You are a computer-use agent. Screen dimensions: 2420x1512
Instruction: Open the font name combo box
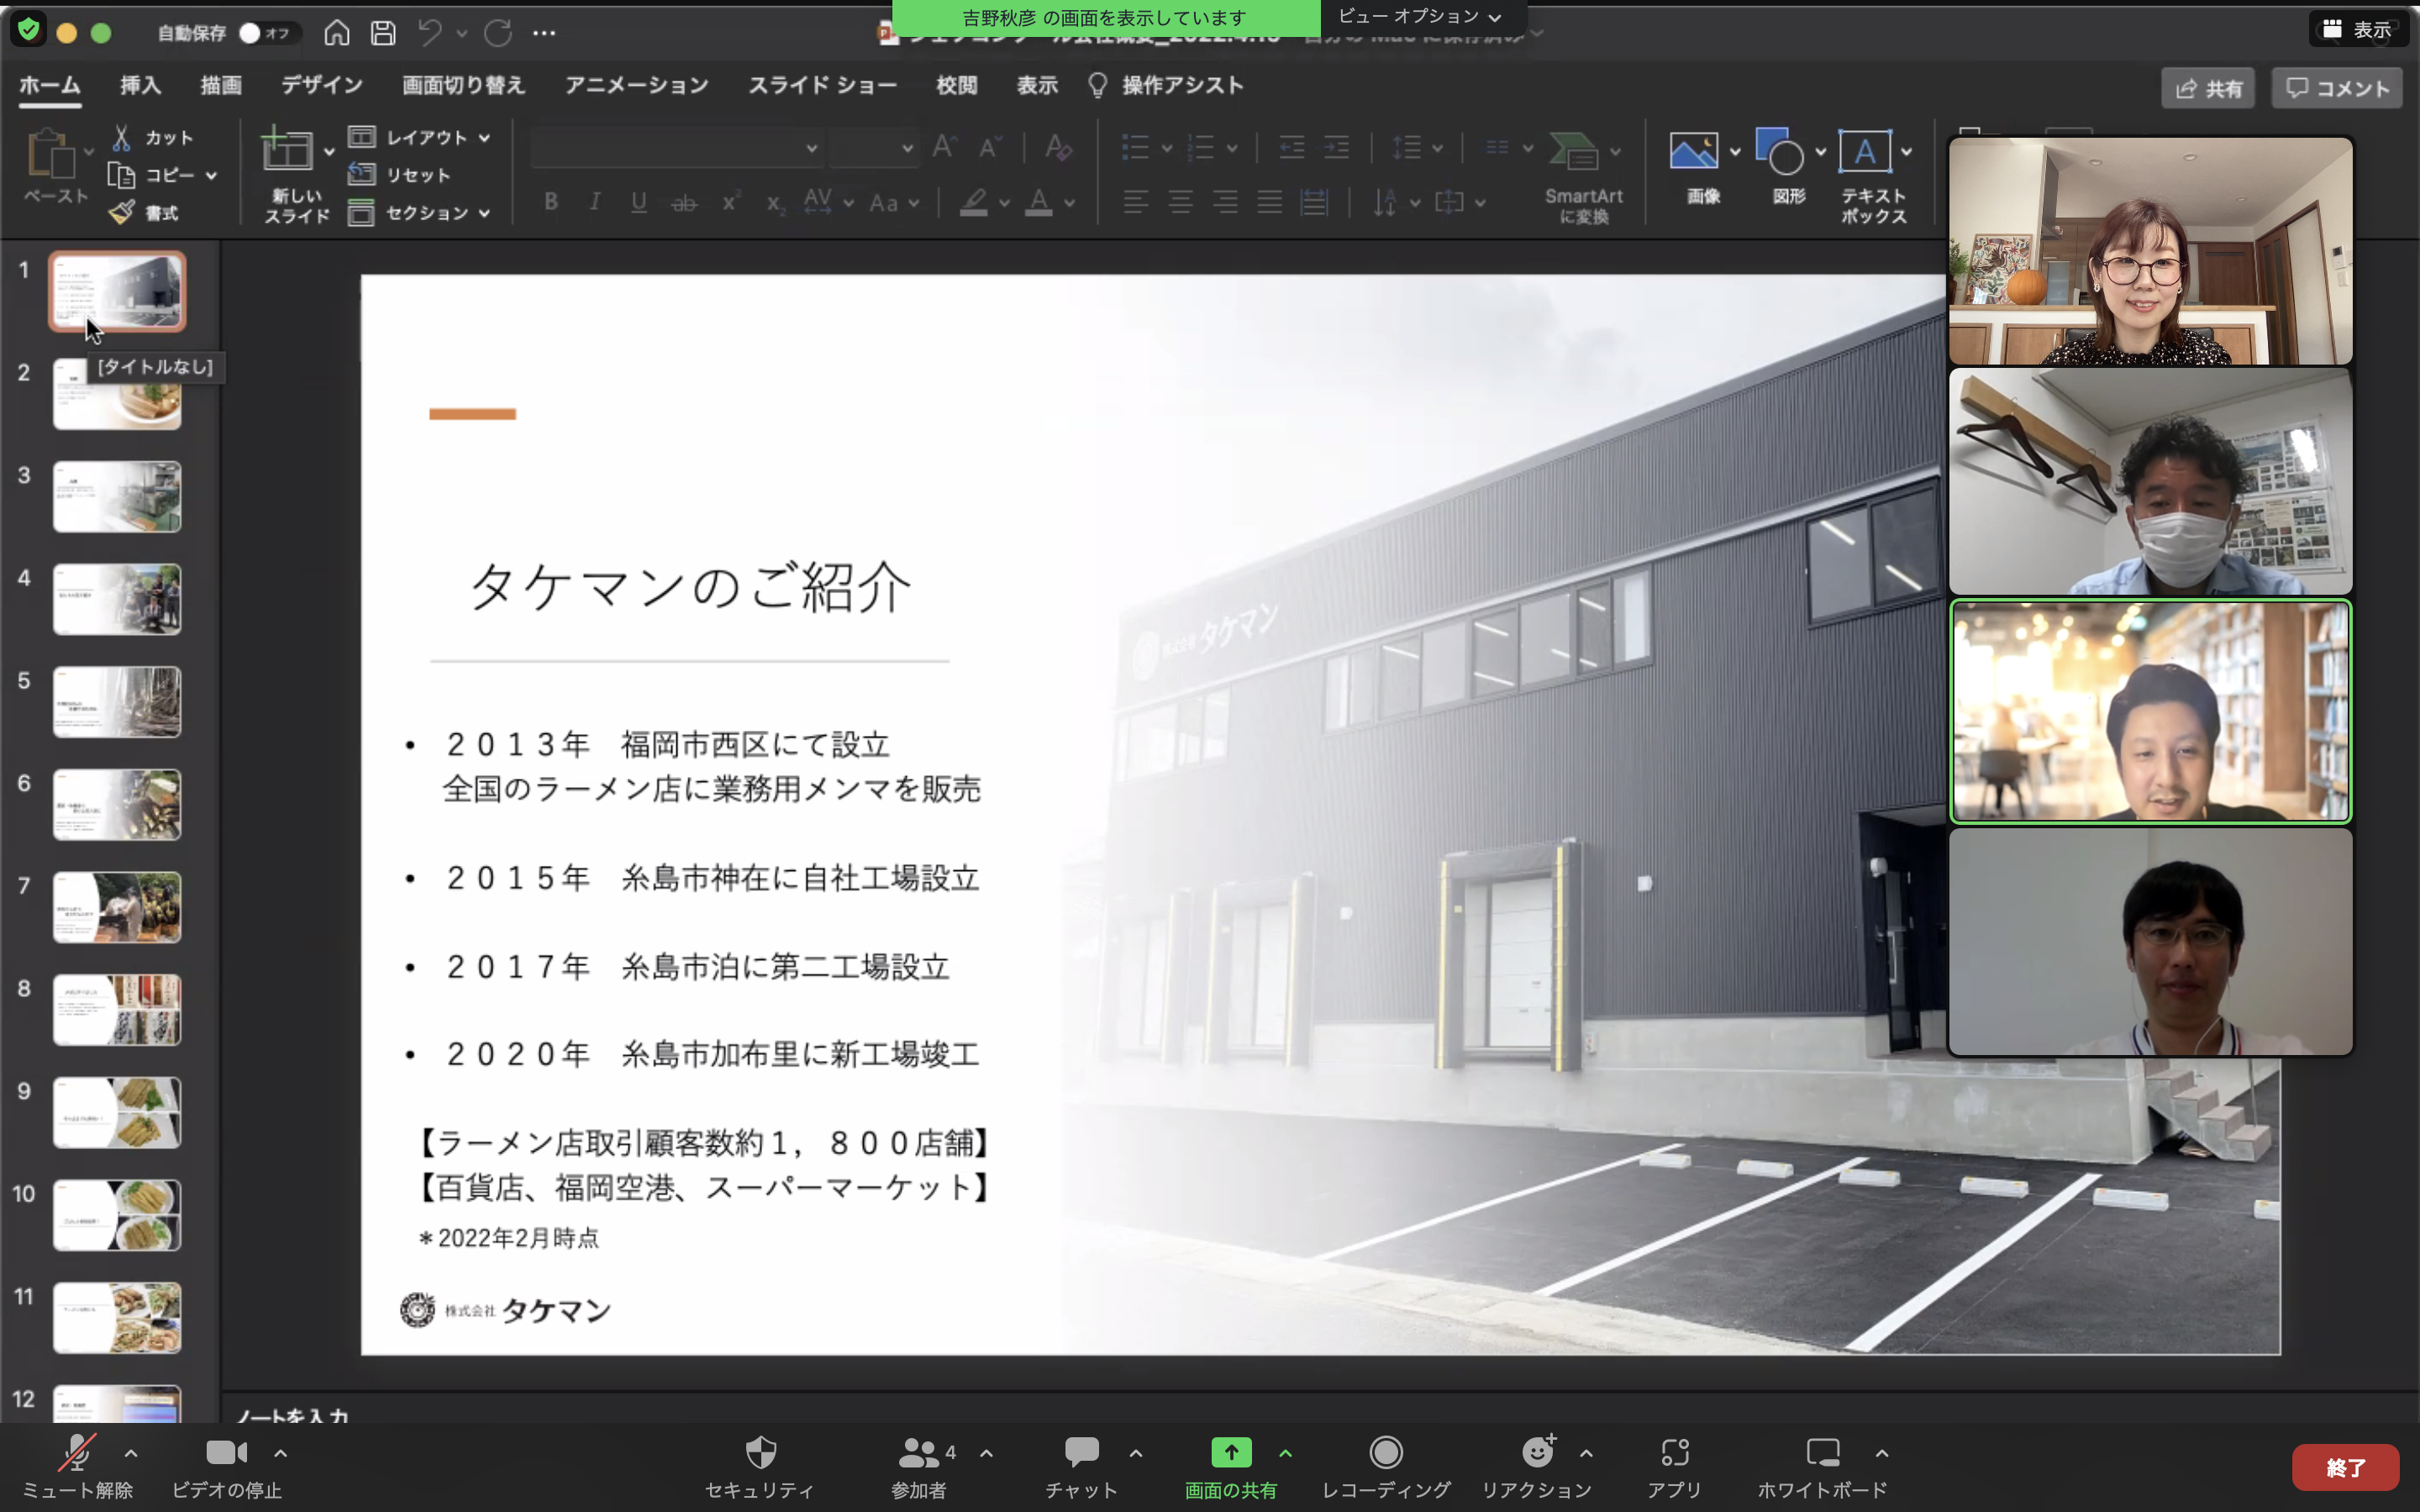[x=677, y=148]
